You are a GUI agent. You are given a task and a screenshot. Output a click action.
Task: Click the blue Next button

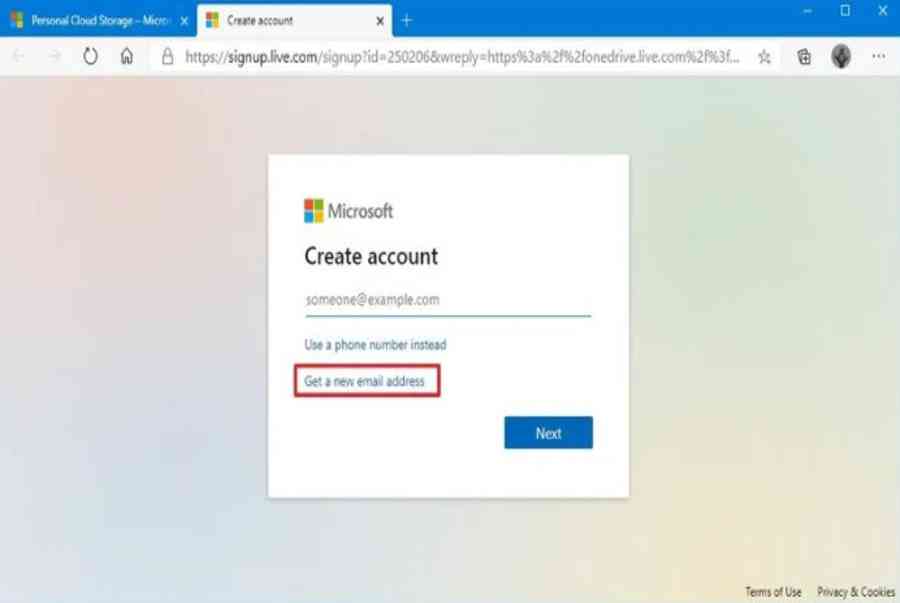tap(548, 433)
